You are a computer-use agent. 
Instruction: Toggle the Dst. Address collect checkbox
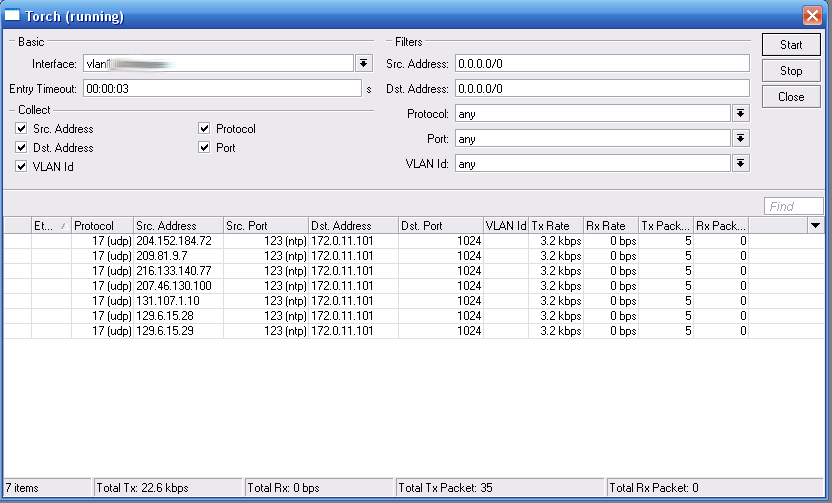(21, 148)
